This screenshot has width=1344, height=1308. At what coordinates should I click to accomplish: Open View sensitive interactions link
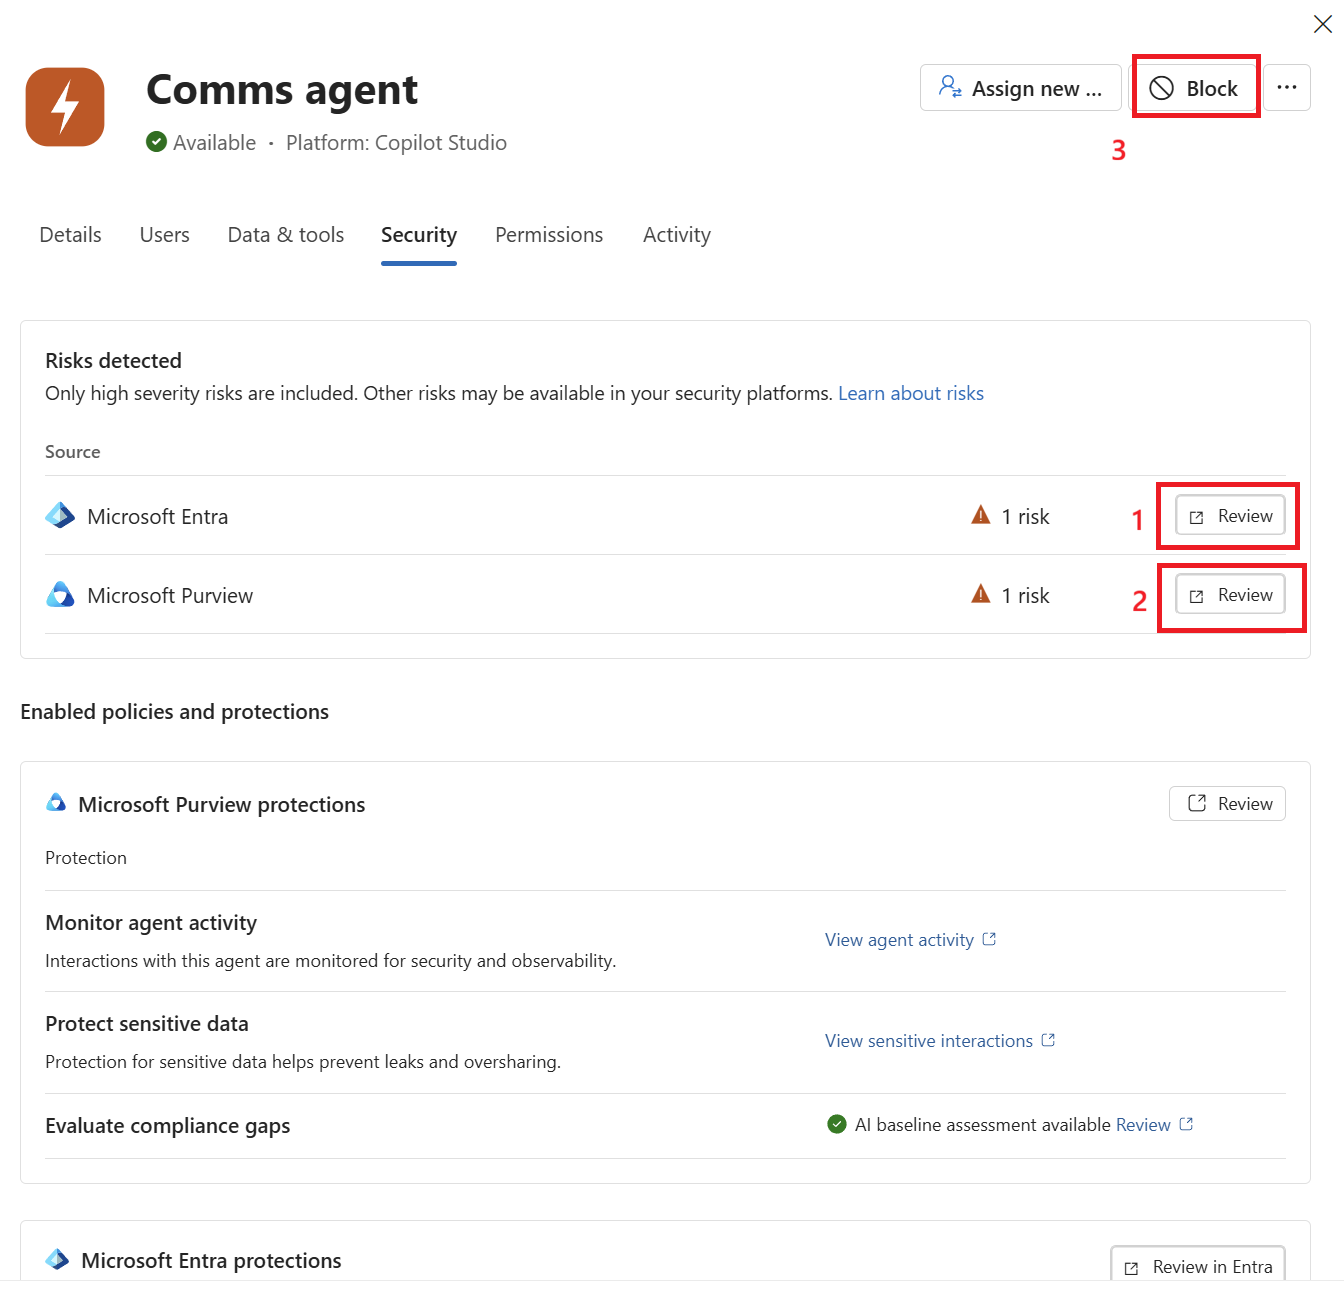929,1041
